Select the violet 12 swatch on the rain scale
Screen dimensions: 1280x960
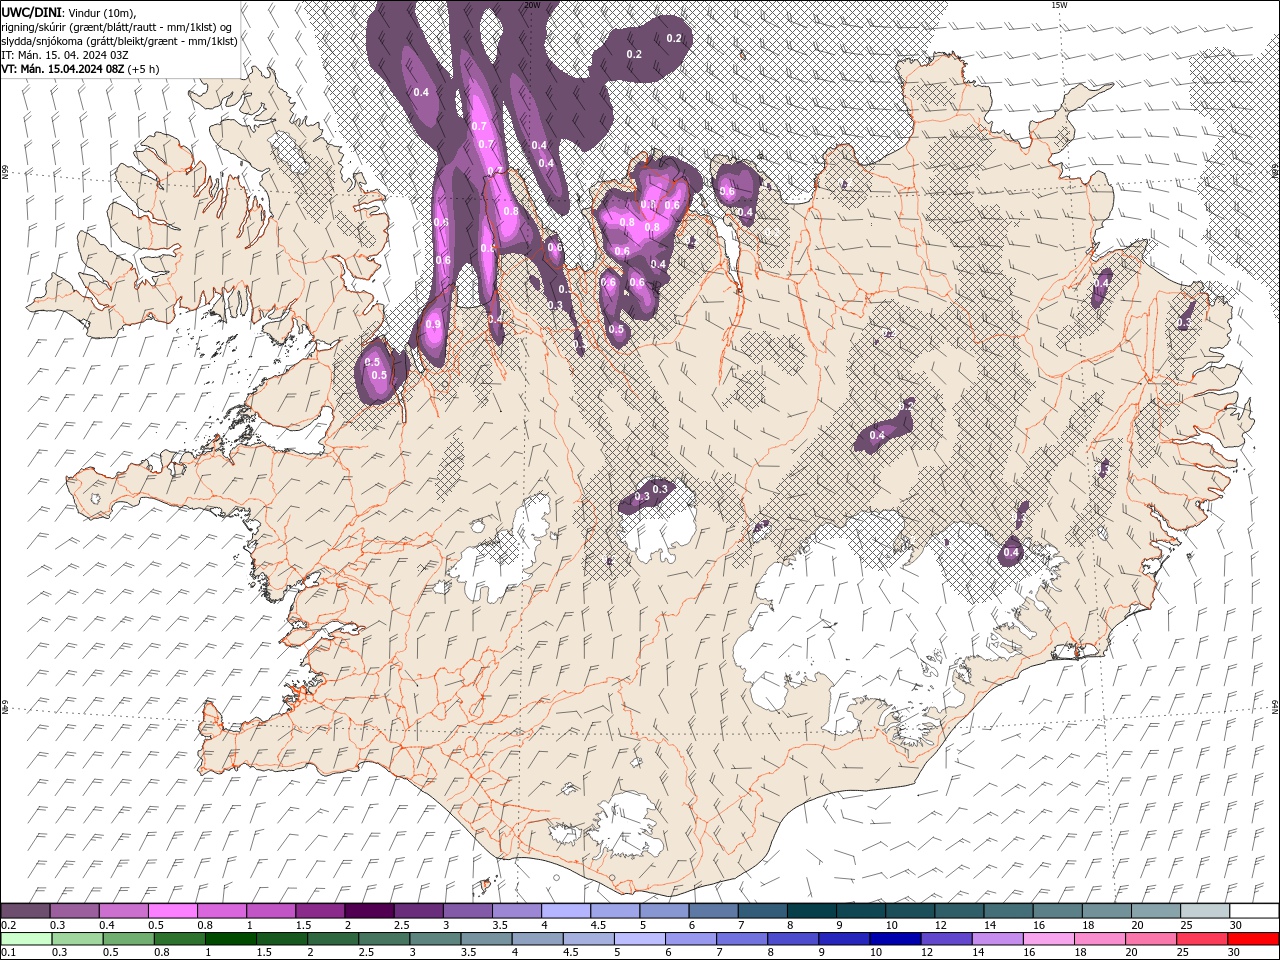pyautogui.click(x=945, y=939)
